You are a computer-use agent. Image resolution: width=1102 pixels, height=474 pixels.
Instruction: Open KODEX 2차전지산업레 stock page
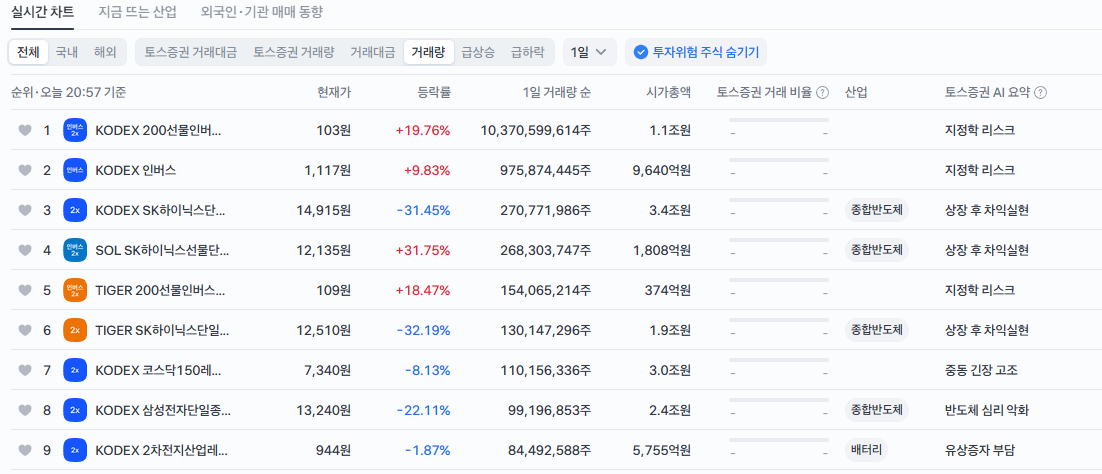coord(162,450)
